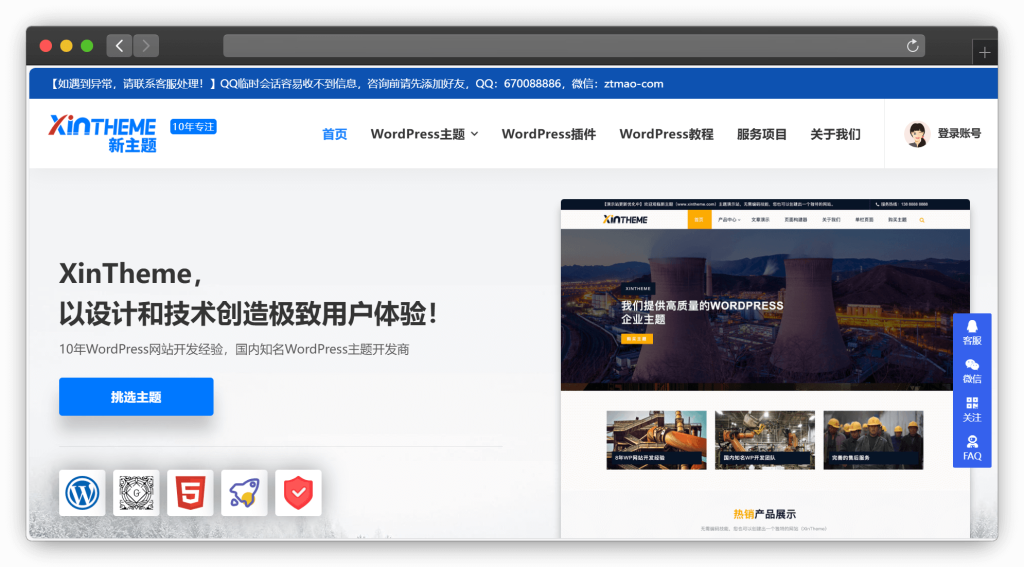Viewport: 1024px width, 567px height.
Task: Click the XinTheme 新主题 logo
Action: pos(103,134)
